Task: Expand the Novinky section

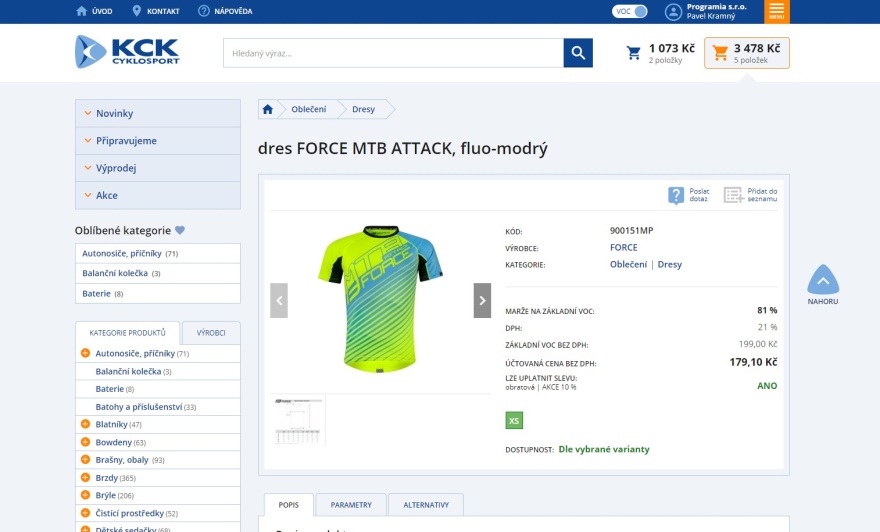Action: point(158,113)
